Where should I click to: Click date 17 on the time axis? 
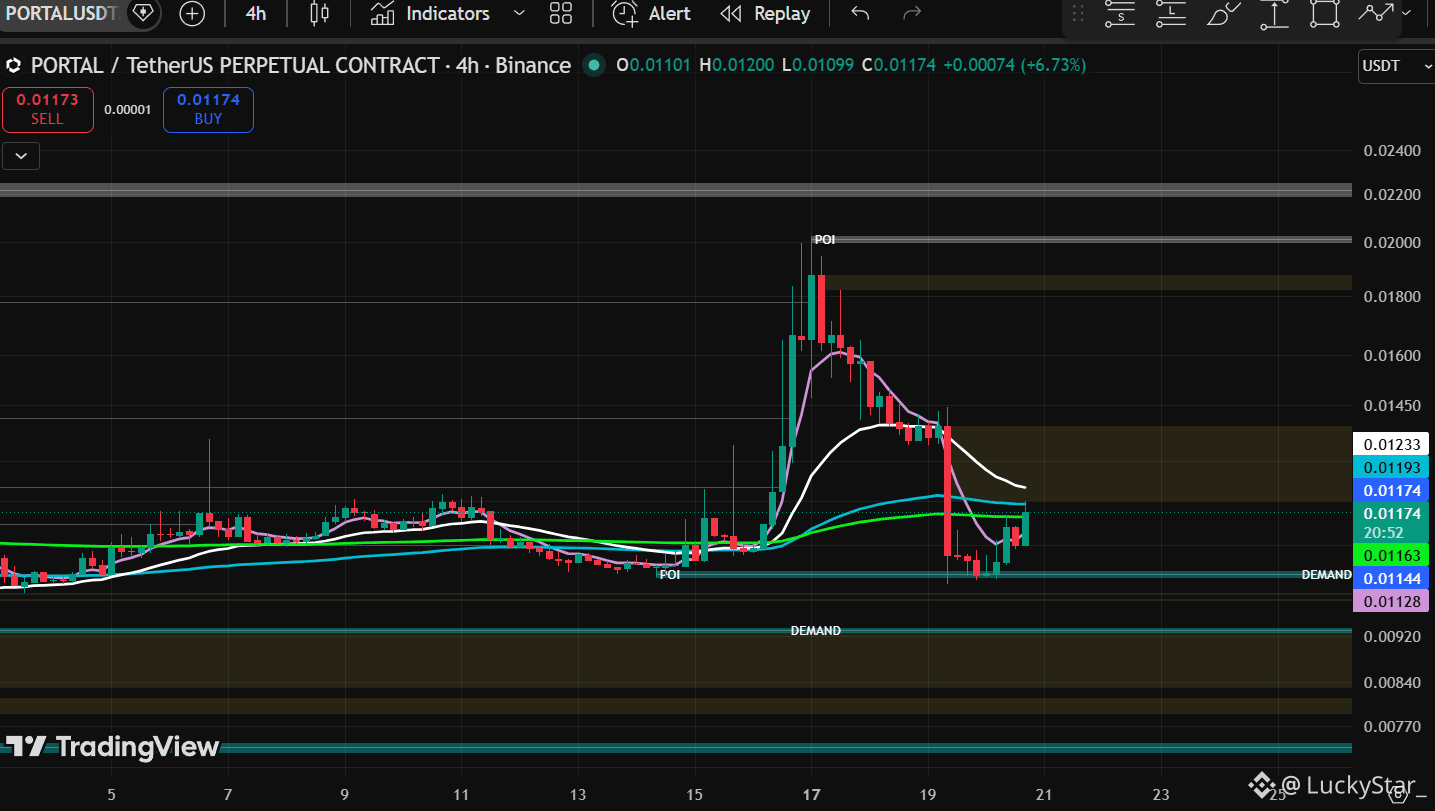pyautogui.click(x=811, y=796)
